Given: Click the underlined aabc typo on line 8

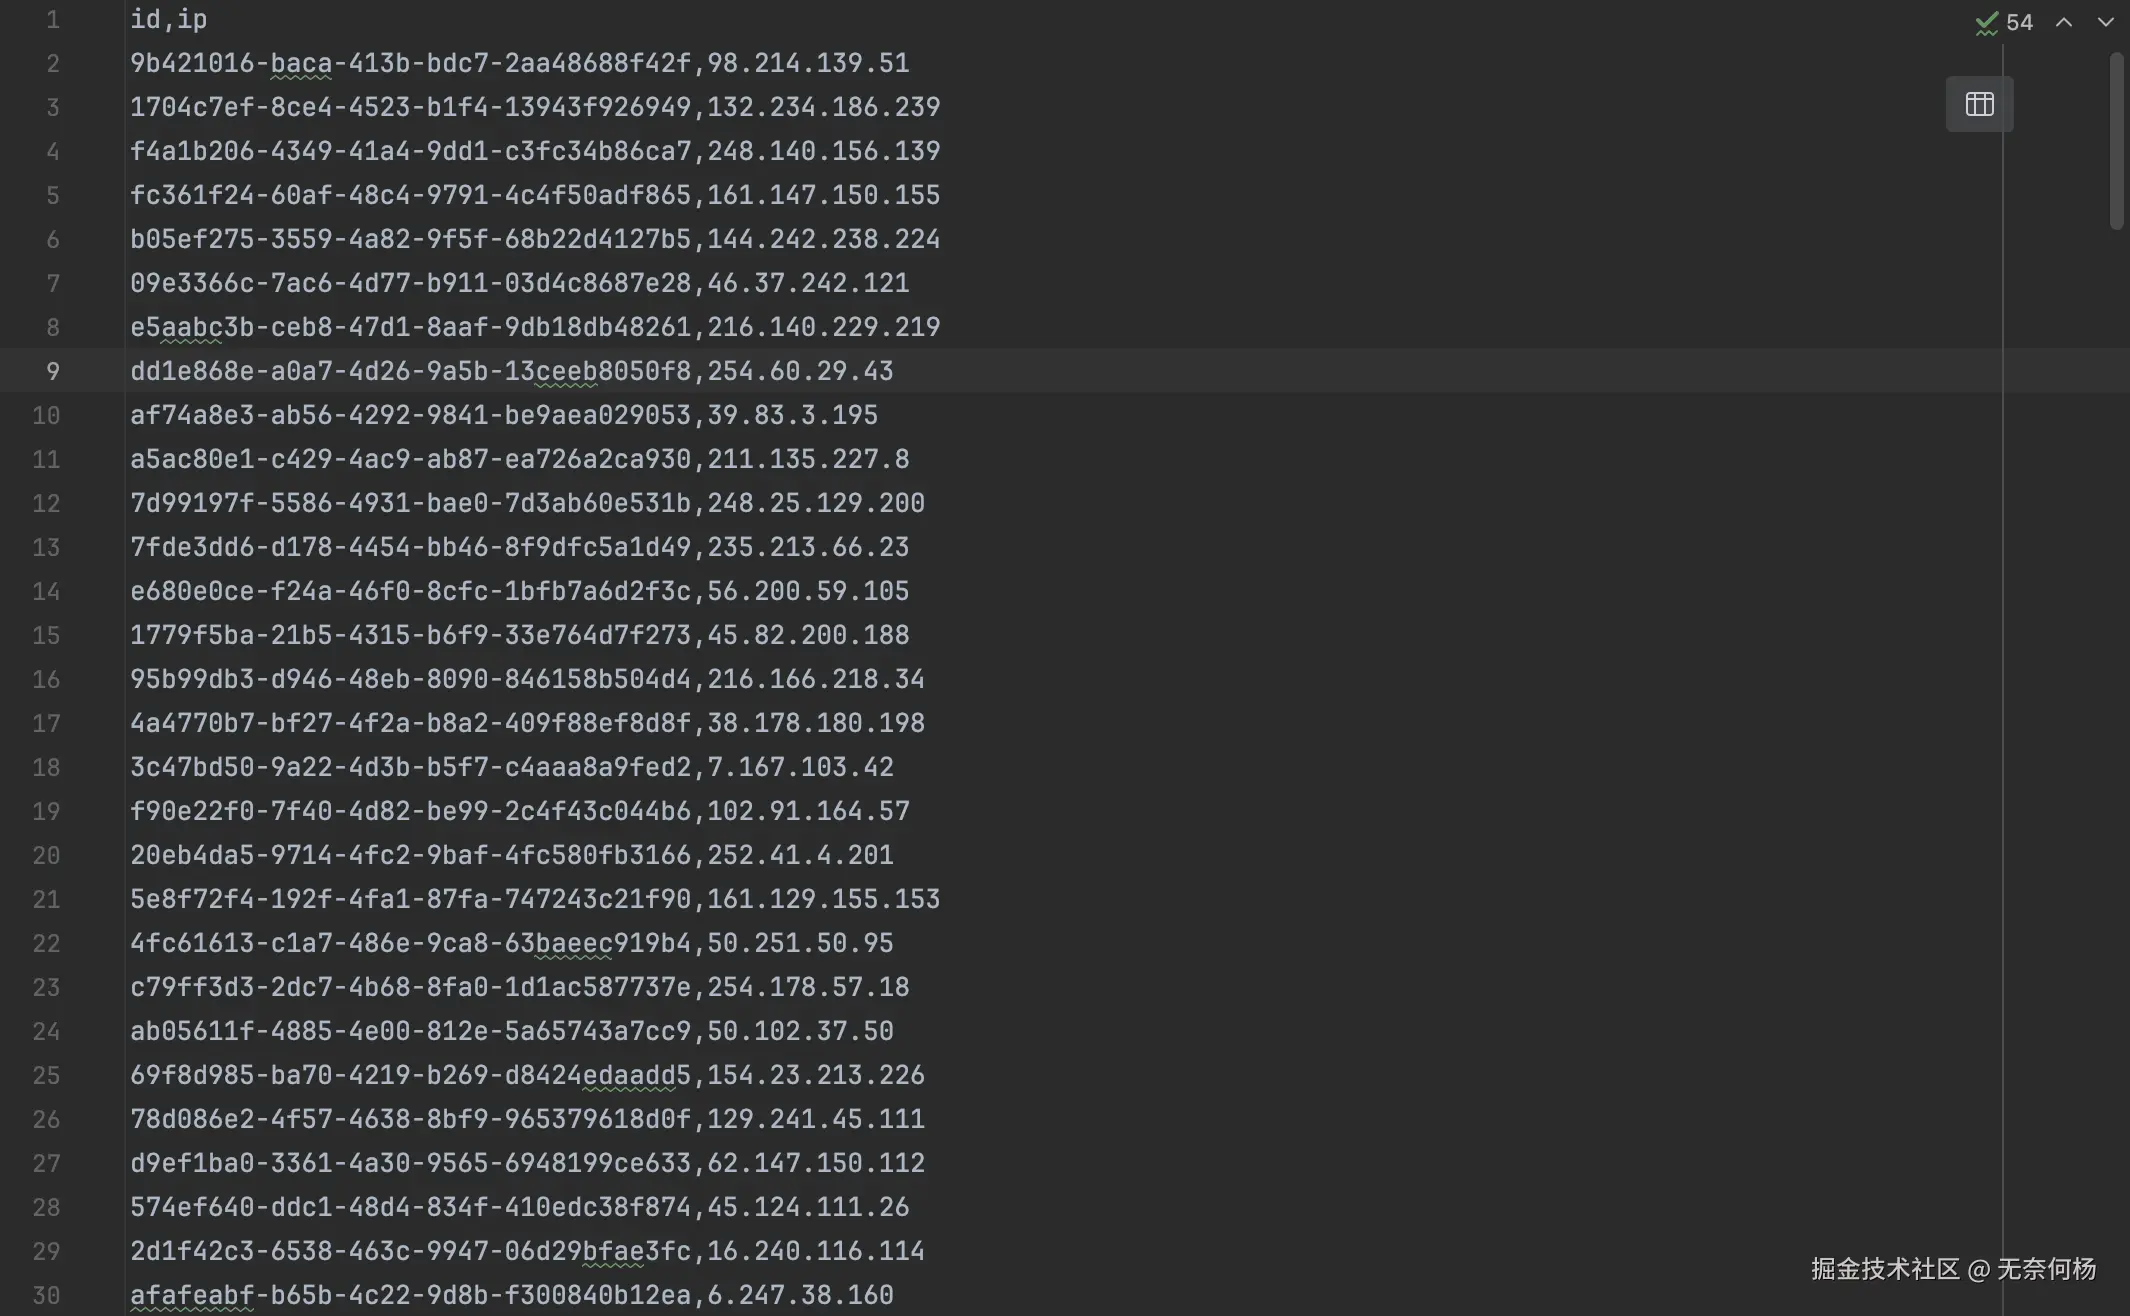Looking at the screenshot, I should tap(192, 327).
